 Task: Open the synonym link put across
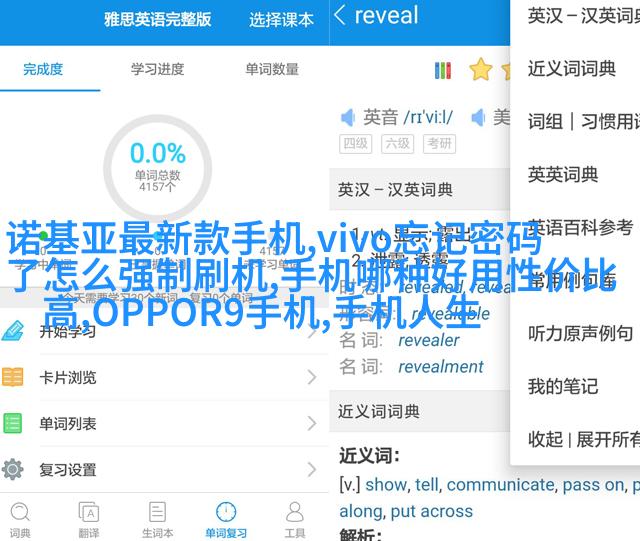click(431, 511)
